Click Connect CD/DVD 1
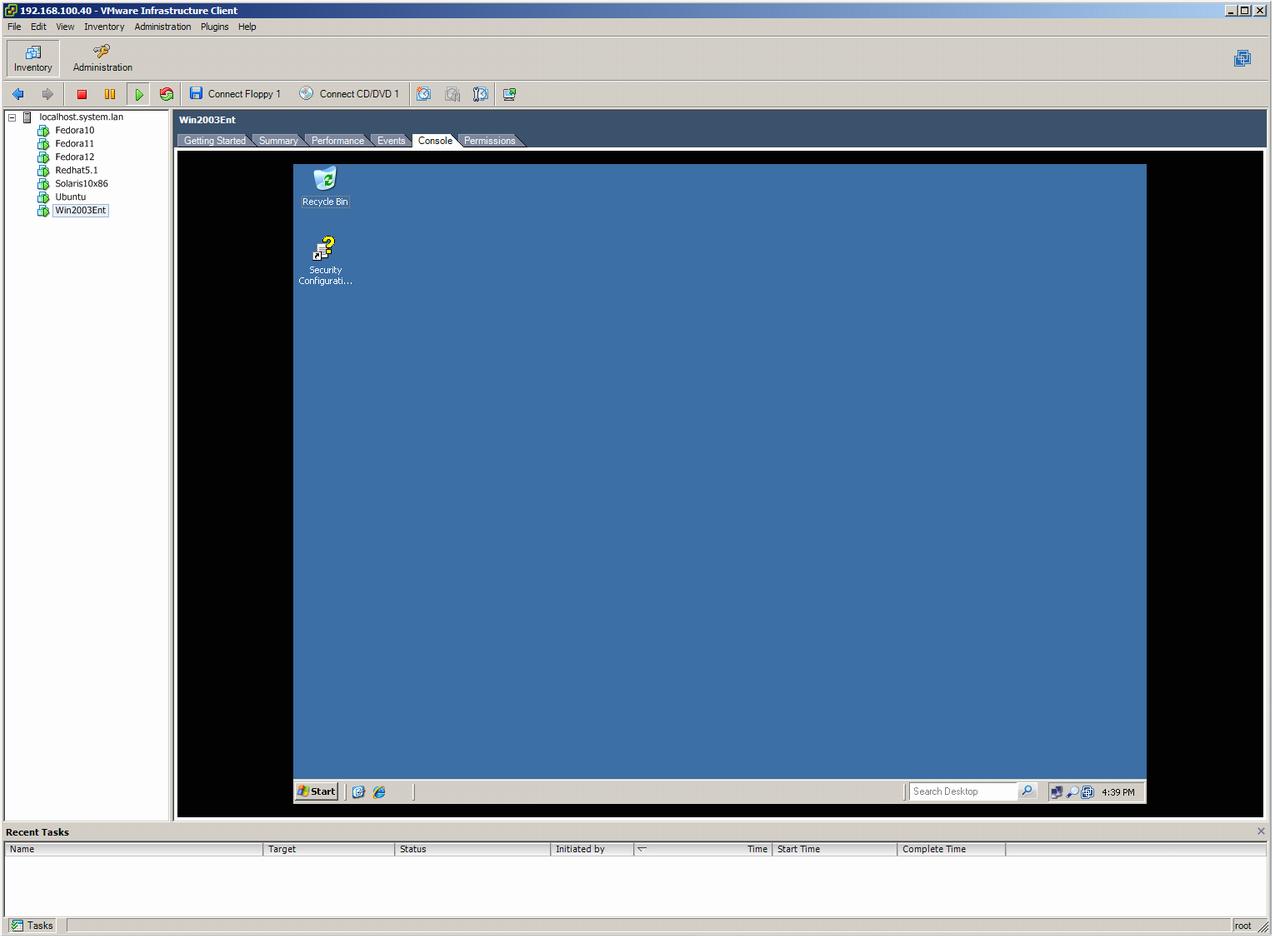This screenshot has width=1272, height=936. coord(349,94)
